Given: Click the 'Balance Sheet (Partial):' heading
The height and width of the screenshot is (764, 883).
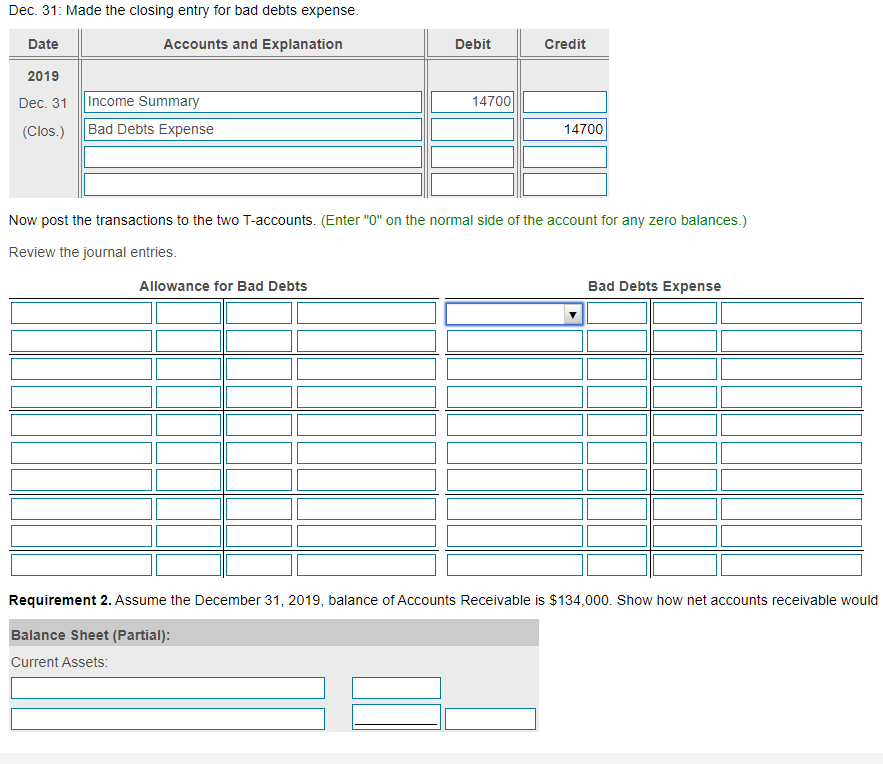Looking at the screenshot, I should click(91, 635).
